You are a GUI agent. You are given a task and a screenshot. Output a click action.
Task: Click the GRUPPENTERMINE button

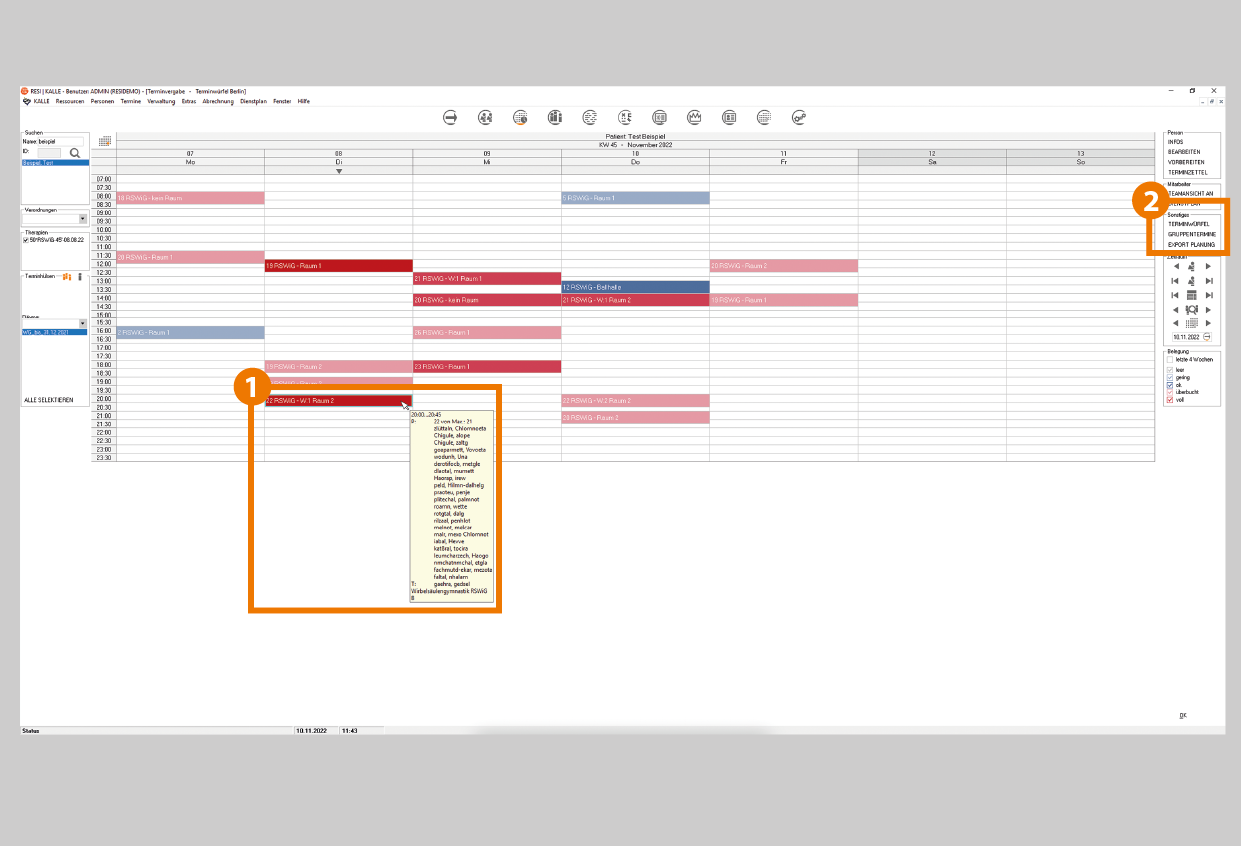point(1191,234)
